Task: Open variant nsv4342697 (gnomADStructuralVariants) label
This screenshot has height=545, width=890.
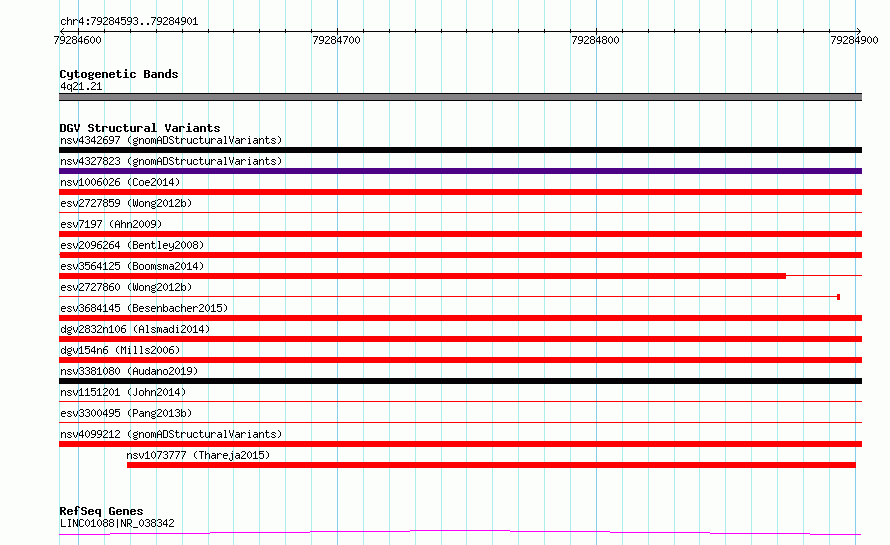Action: tap(171, 140)
